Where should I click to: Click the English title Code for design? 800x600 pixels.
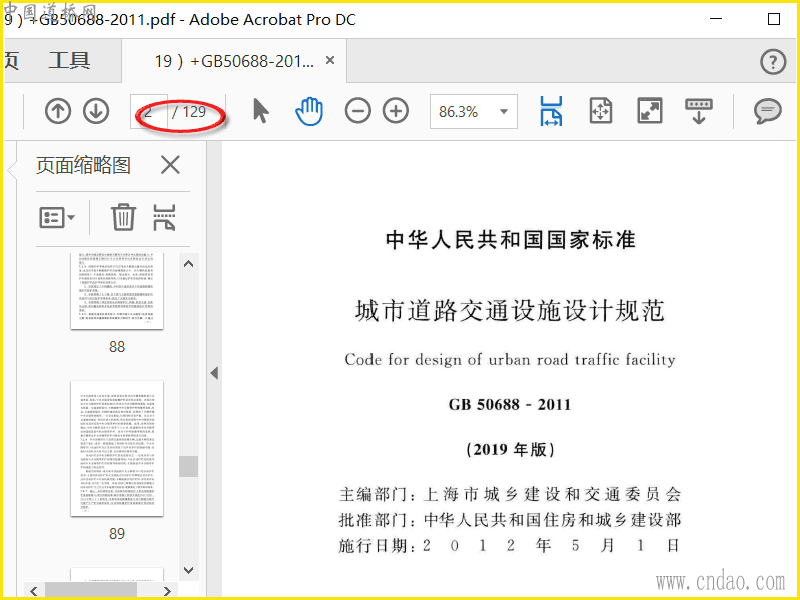pos(510,360)
